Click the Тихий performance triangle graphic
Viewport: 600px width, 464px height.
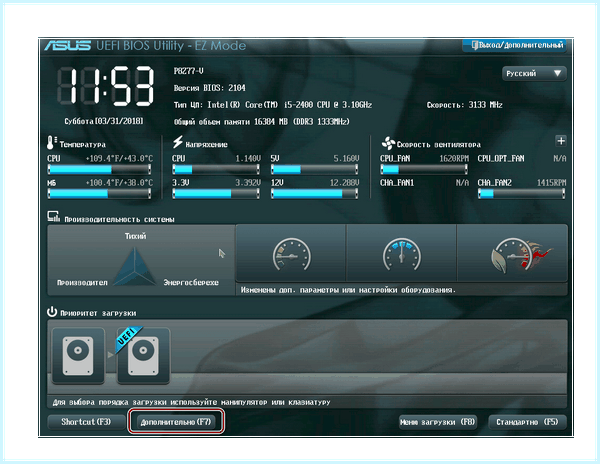click(135, 267)
